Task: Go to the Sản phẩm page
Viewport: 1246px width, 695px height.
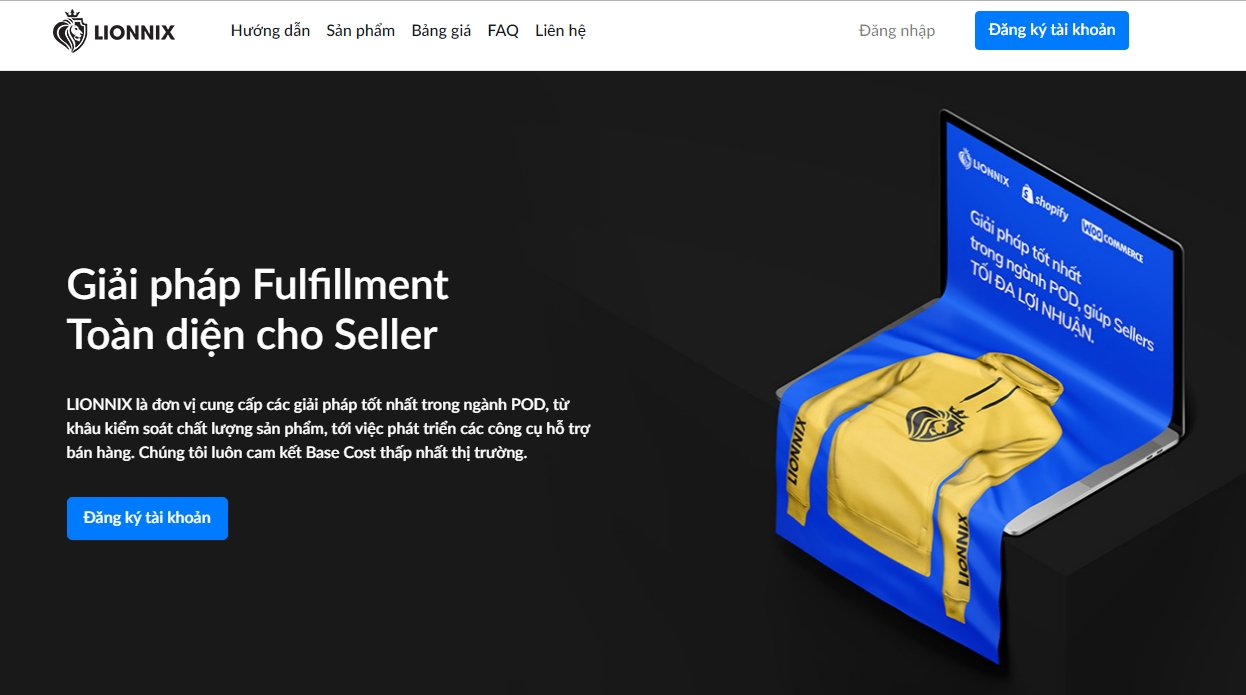Action: click(x=360, y=31)
